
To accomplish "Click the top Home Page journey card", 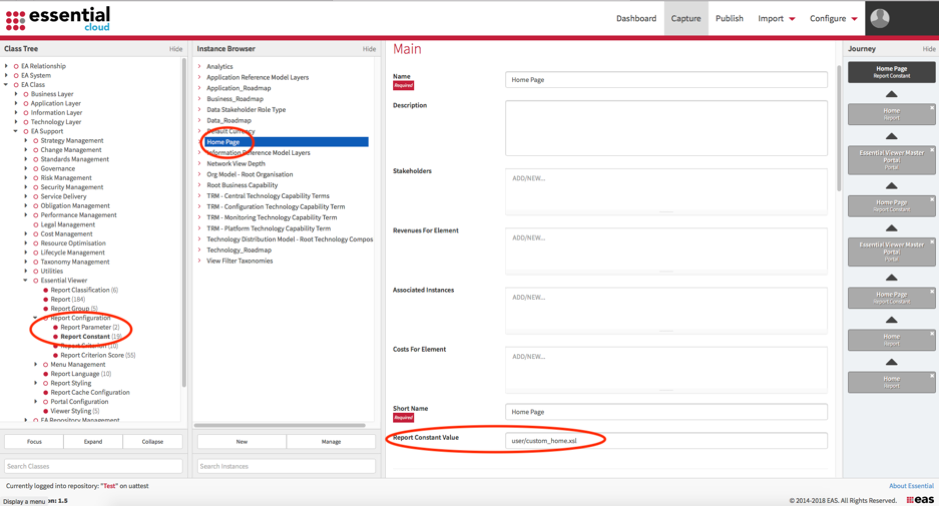I will [x=891, y=72].
